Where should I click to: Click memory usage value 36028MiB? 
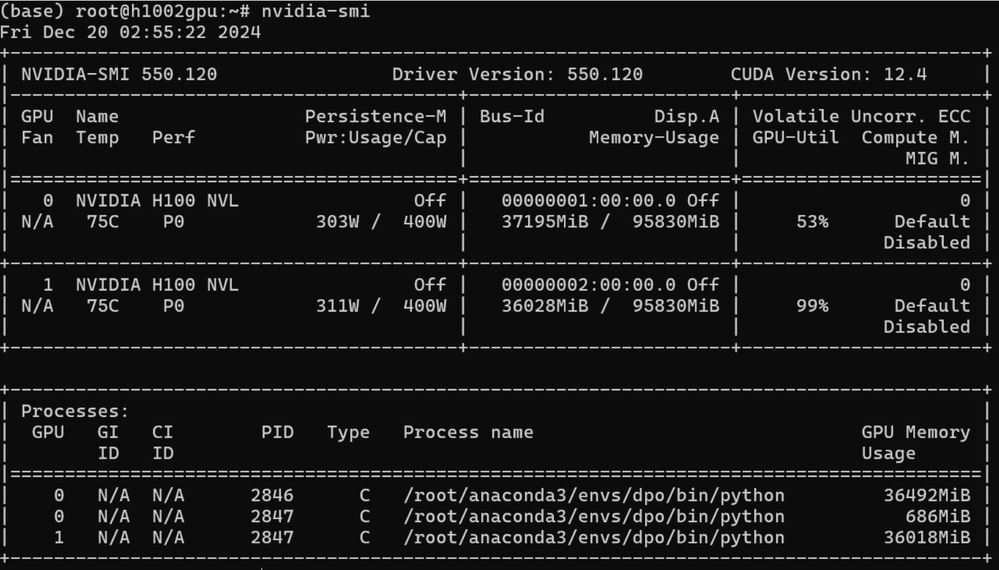point(545,306)
